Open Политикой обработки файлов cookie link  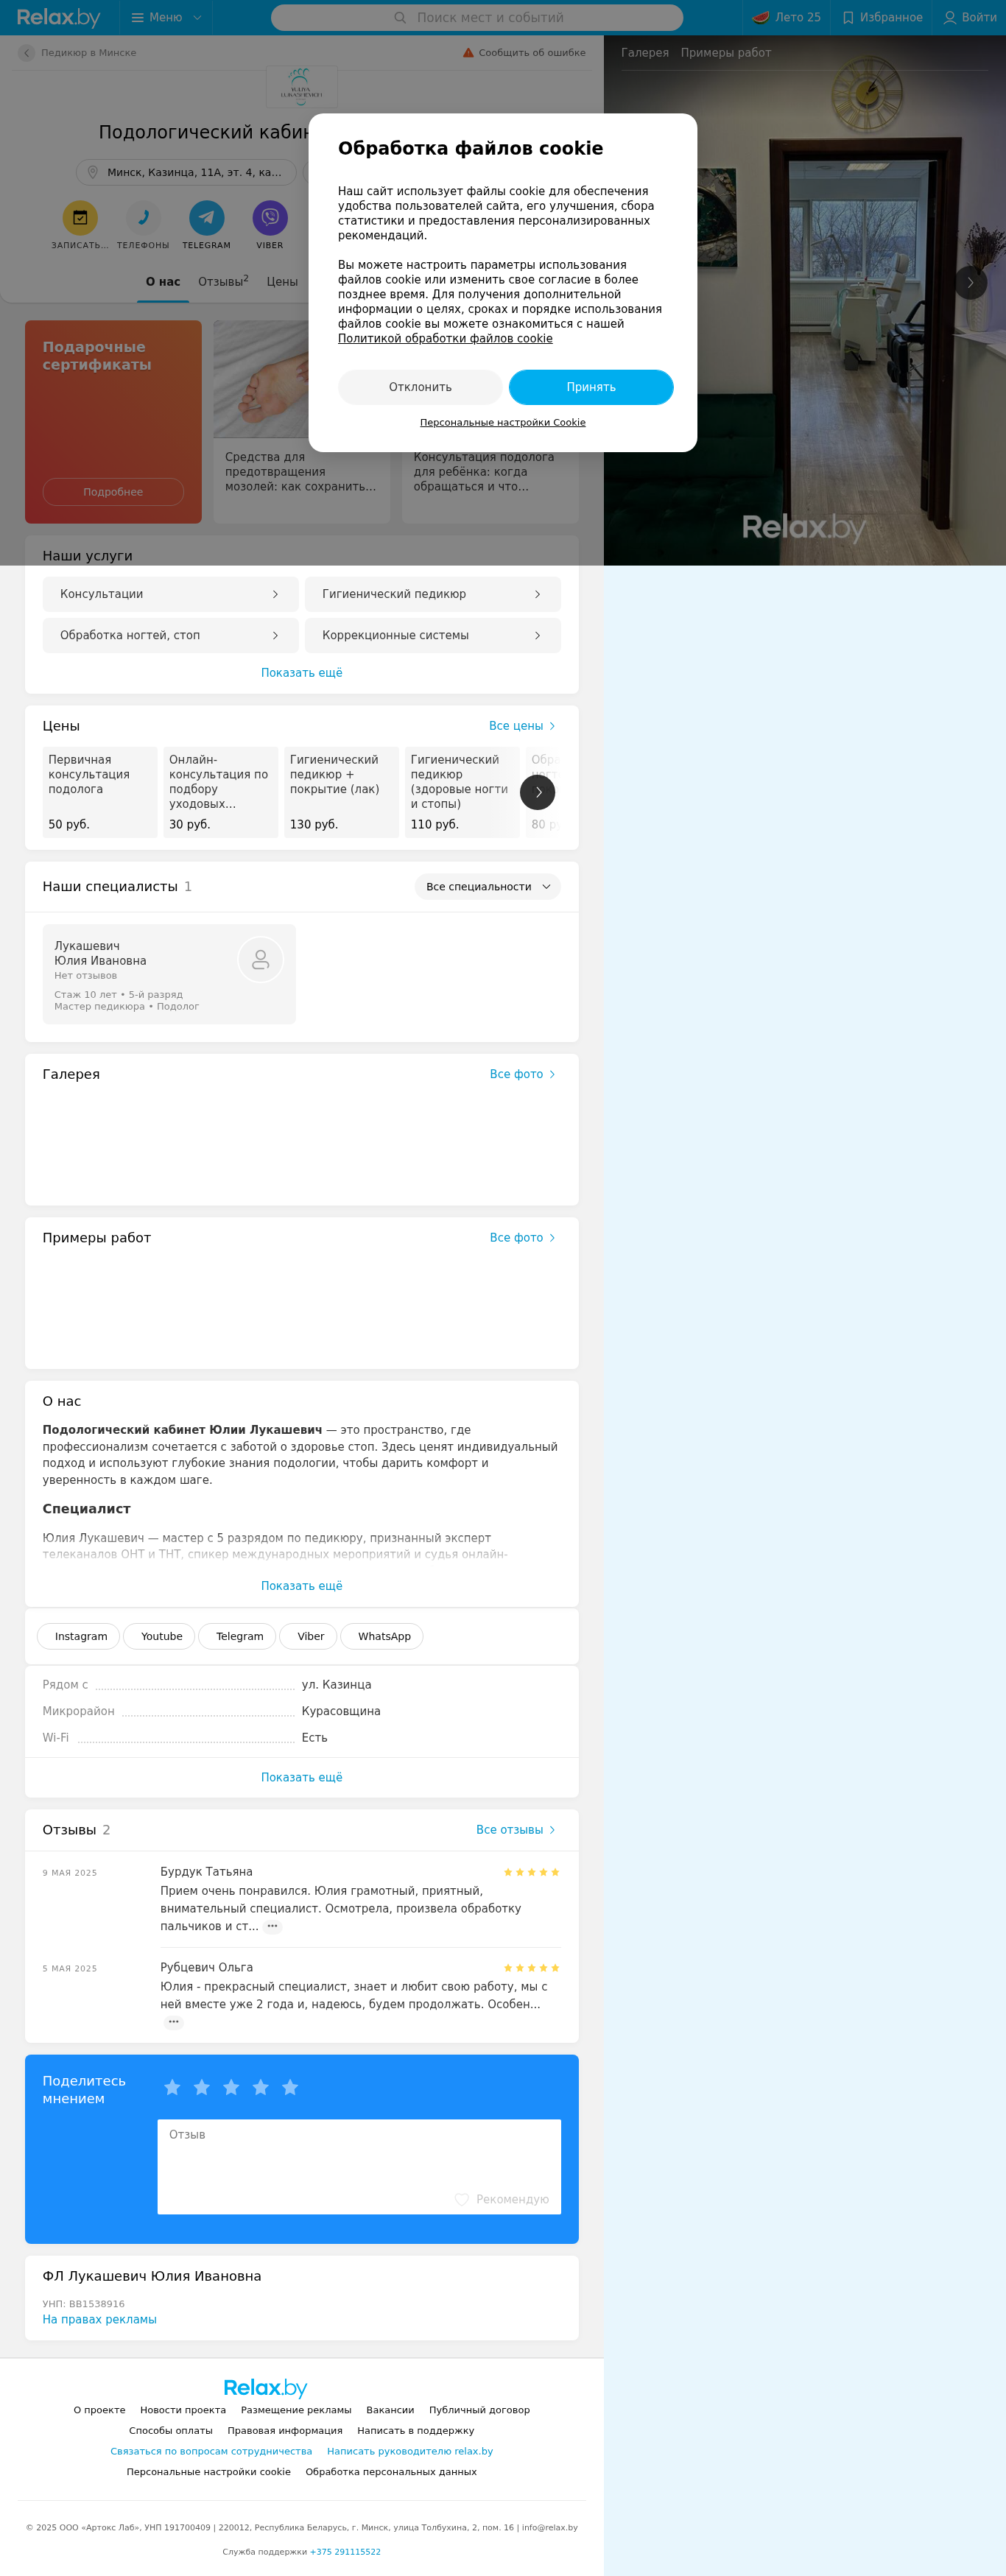pyautogui.click(x=445, y=339)
